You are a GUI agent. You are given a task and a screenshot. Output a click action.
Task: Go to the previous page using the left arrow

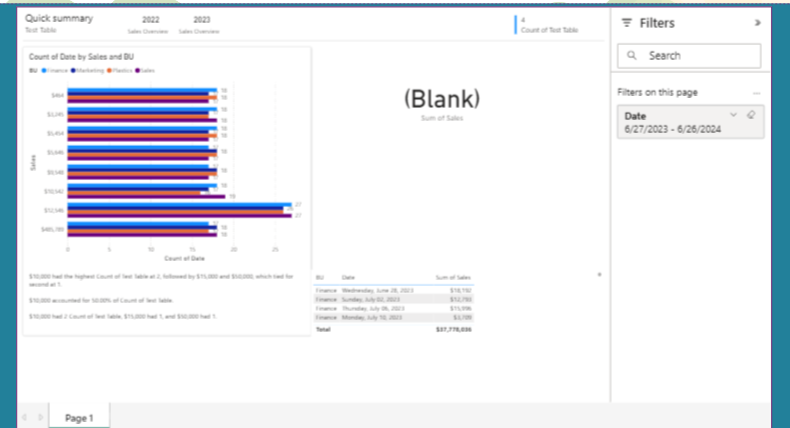click(25, 416)
